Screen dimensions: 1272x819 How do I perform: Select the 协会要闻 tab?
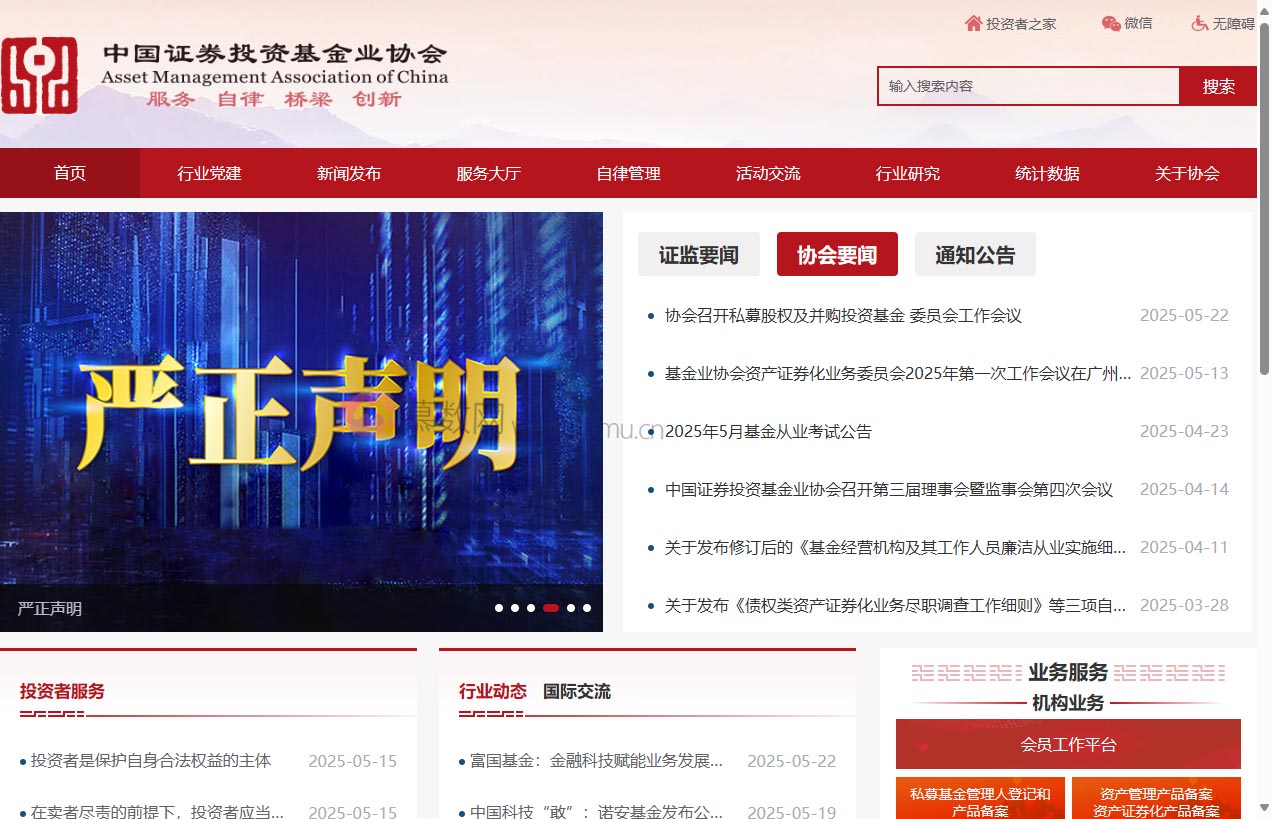[x=837, y=254]
